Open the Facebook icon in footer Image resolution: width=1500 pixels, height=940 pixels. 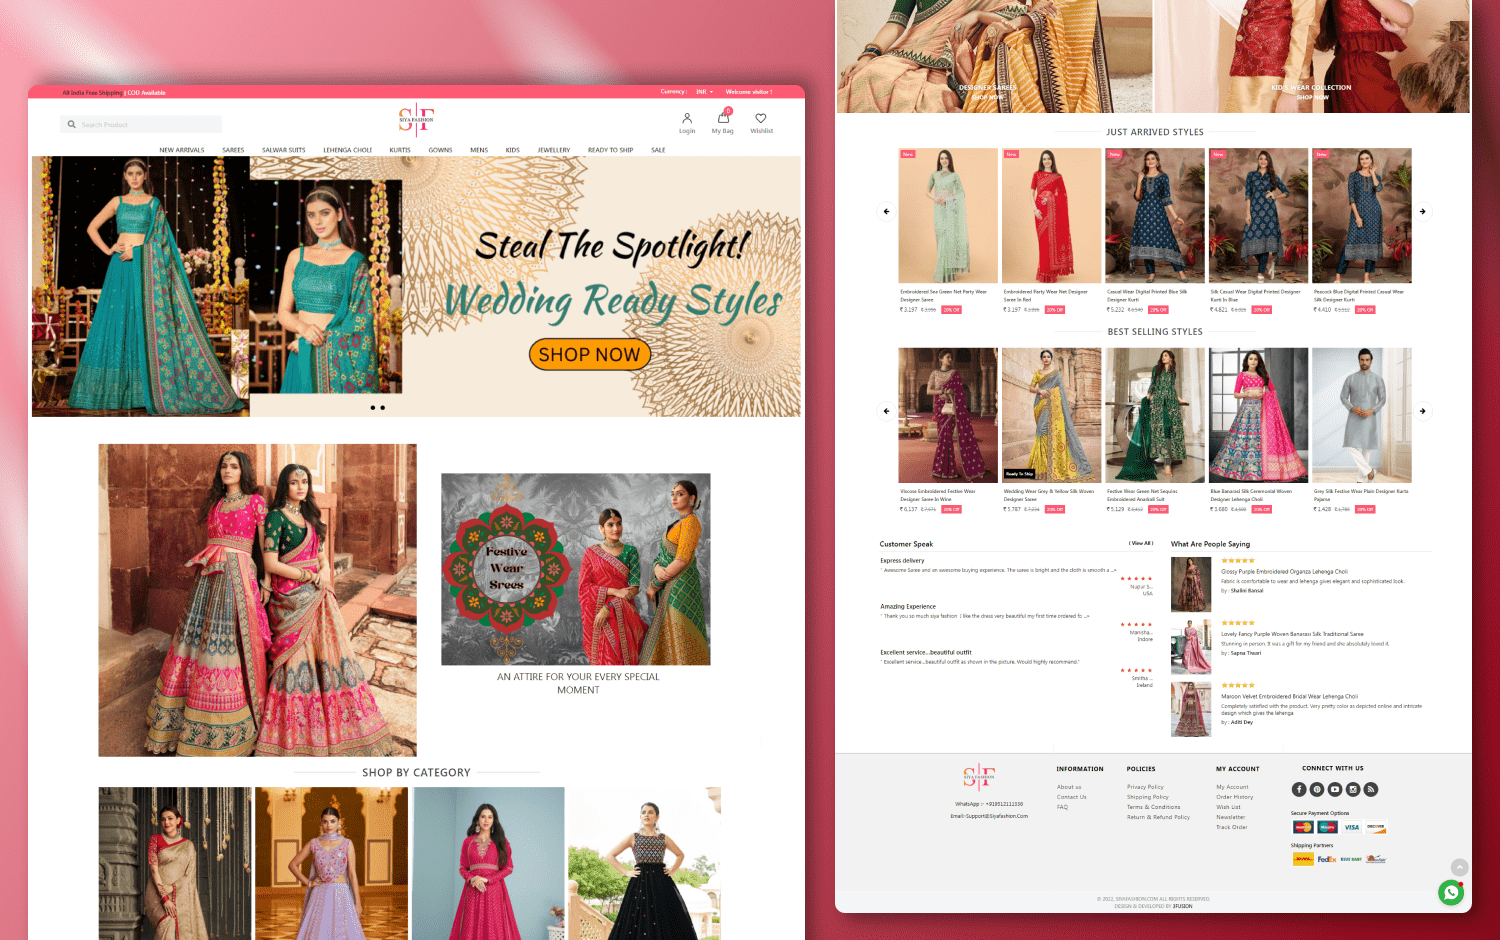click(1299, 789)
